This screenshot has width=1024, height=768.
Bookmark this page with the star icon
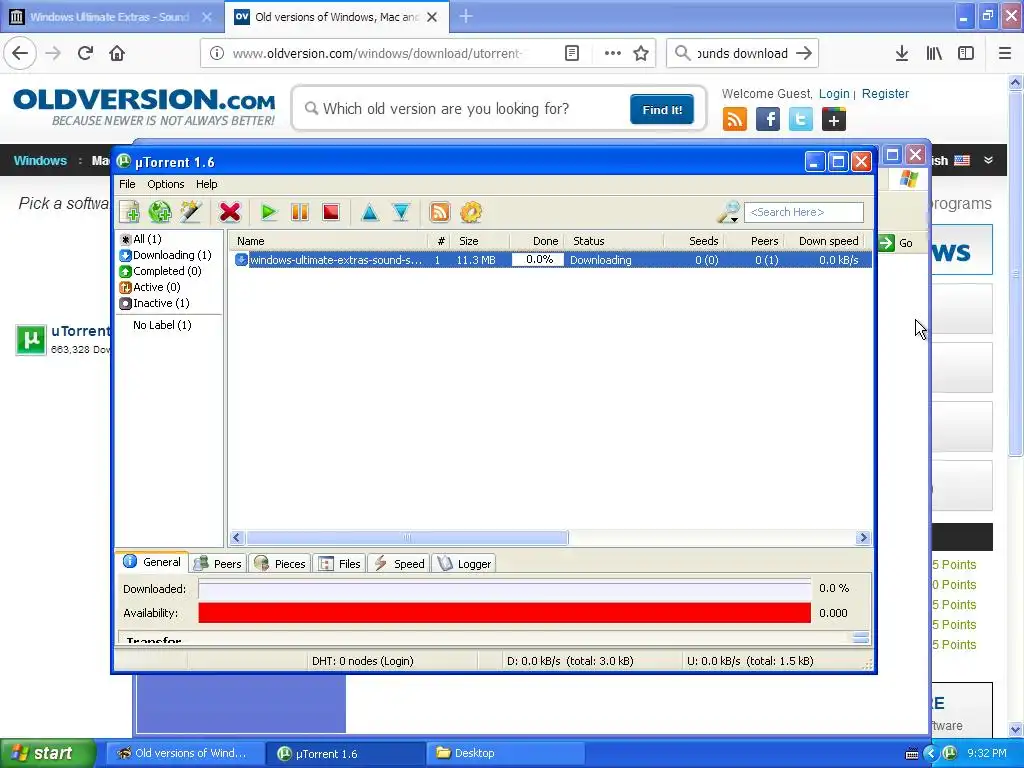click(641, 53)
